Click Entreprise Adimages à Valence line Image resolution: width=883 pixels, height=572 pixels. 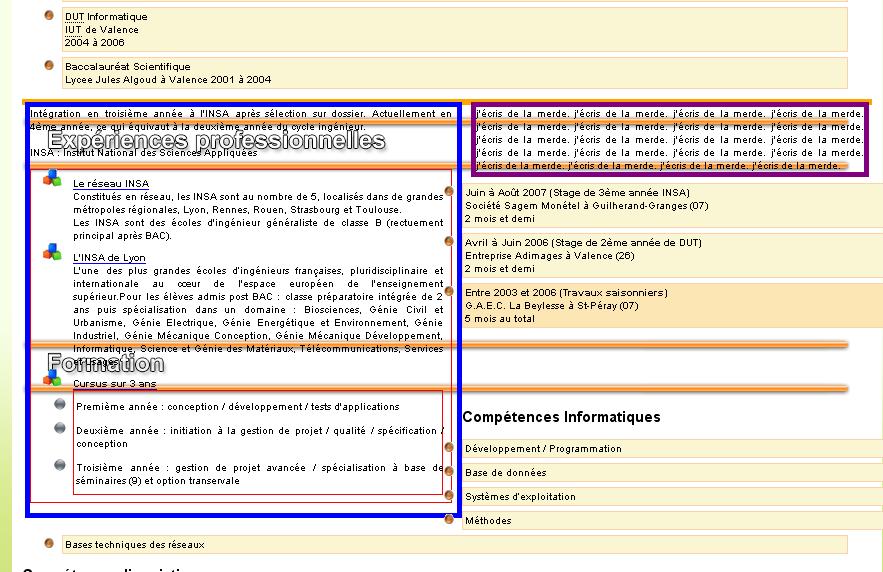point(550,256)
